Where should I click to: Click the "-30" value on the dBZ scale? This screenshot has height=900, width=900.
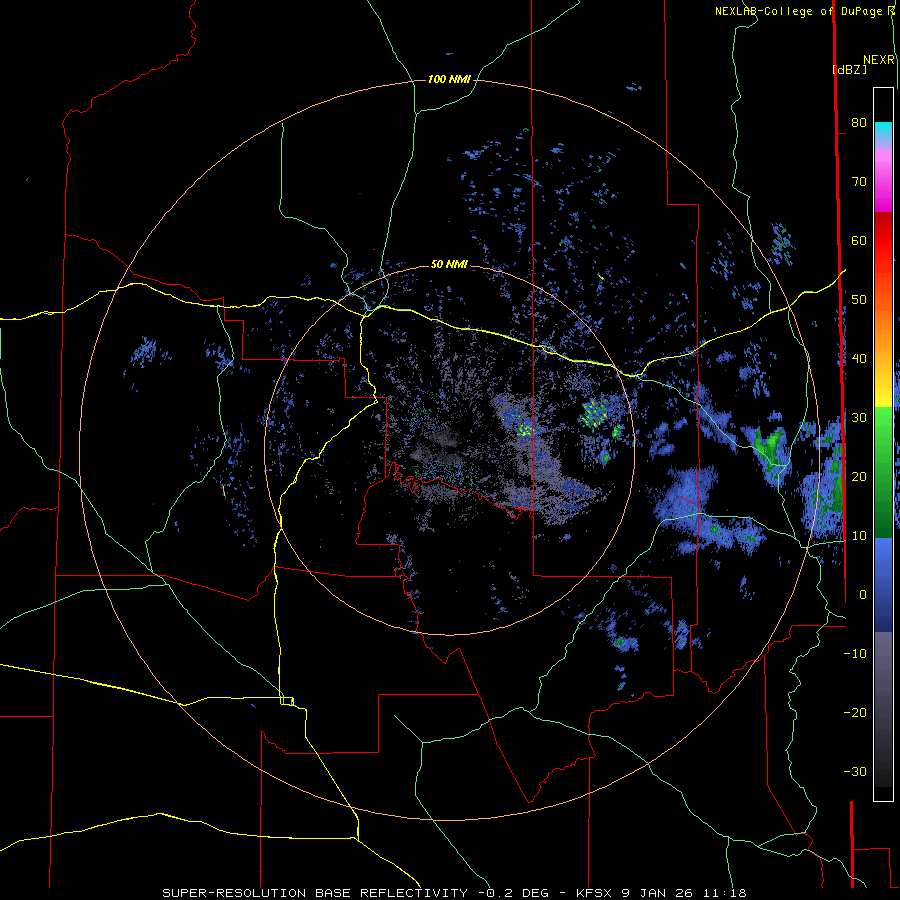point(855,772)
